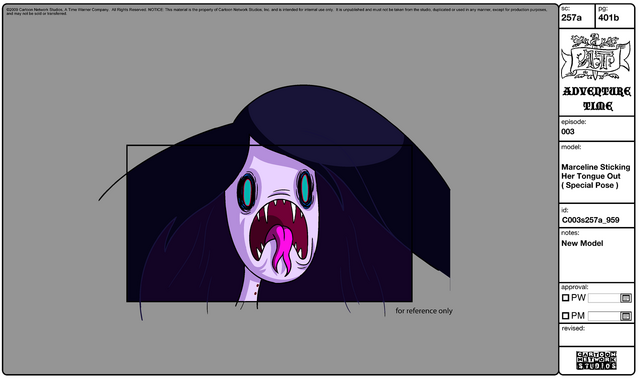Click the PM approval input field
Viewport: 640px width, 380px height.
(604, 316)
